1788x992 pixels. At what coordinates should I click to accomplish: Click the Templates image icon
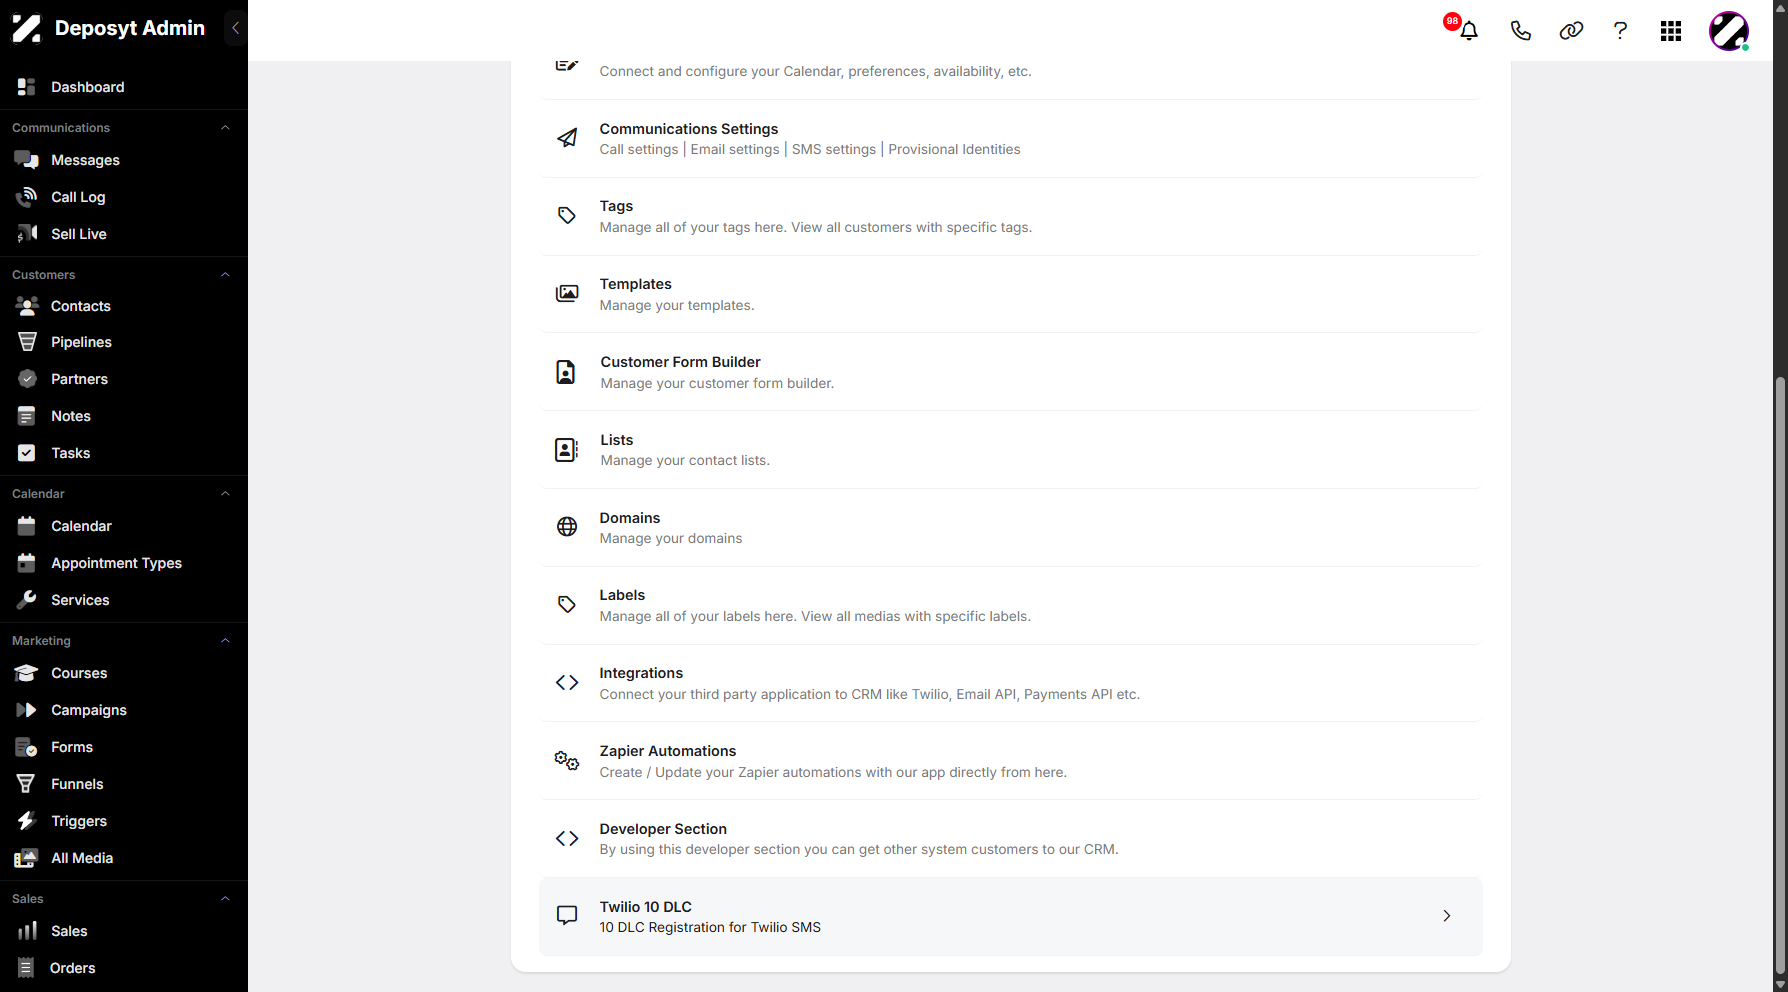tap(567, 294)
